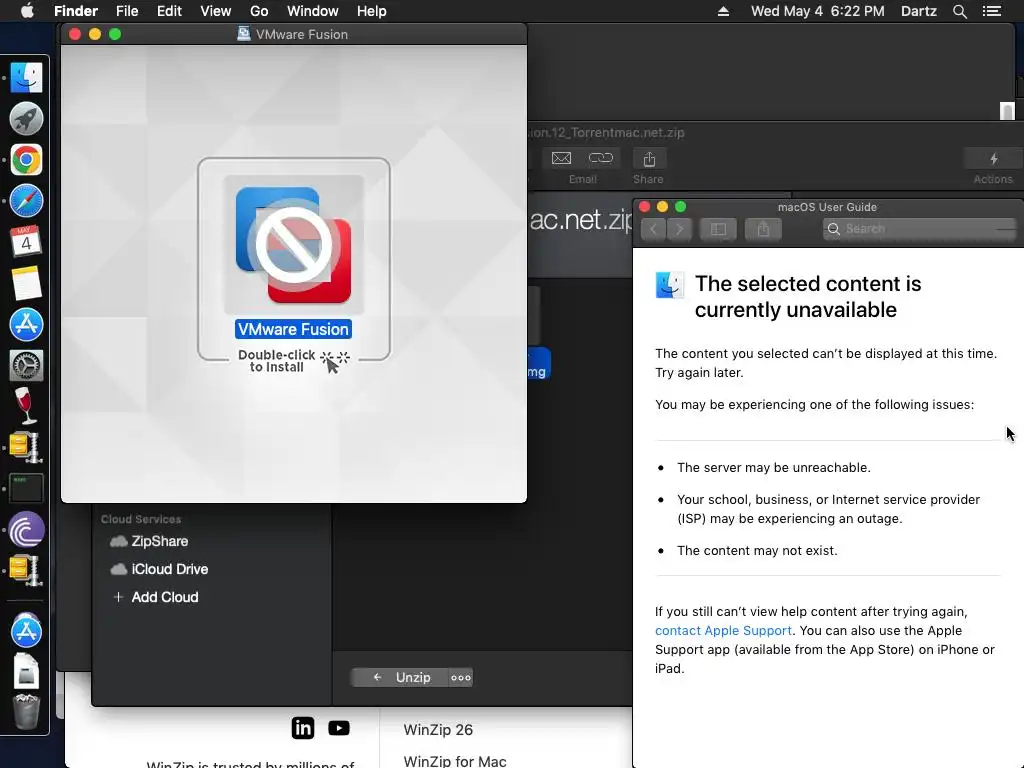Go back in macOS User Guide
The width and height of the screenshot is (1024, 768).
point(652,229)
